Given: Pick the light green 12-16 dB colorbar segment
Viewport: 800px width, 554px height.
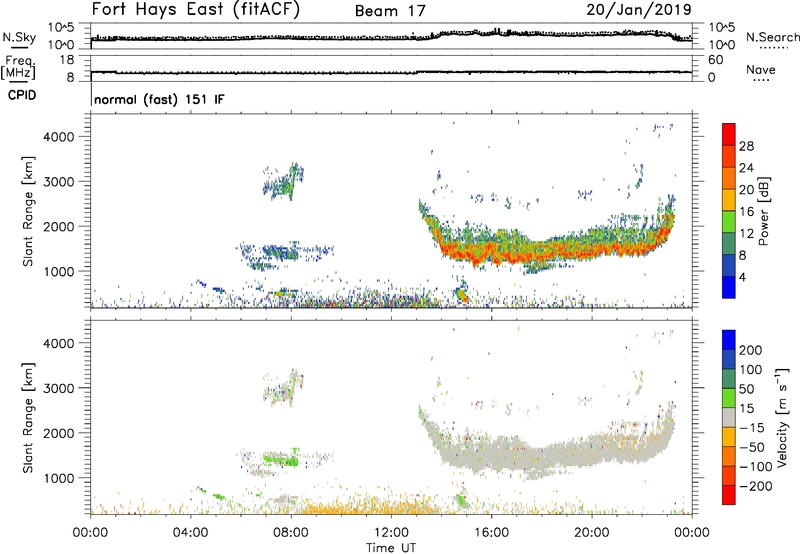Looking at the screenshot, I should click(729, 222).
